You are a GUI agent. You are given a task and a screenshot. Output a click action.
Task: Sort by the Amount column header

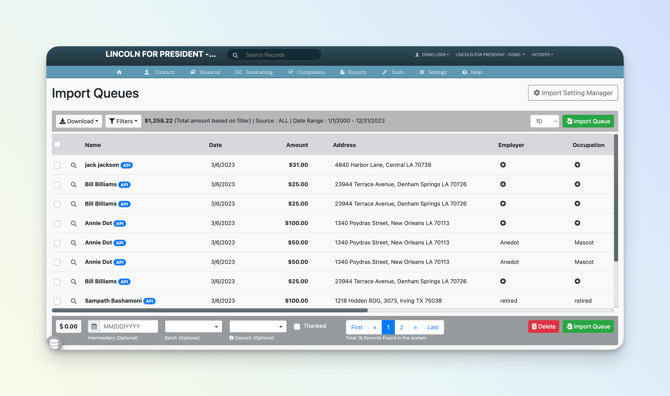[x=297, y=145]
